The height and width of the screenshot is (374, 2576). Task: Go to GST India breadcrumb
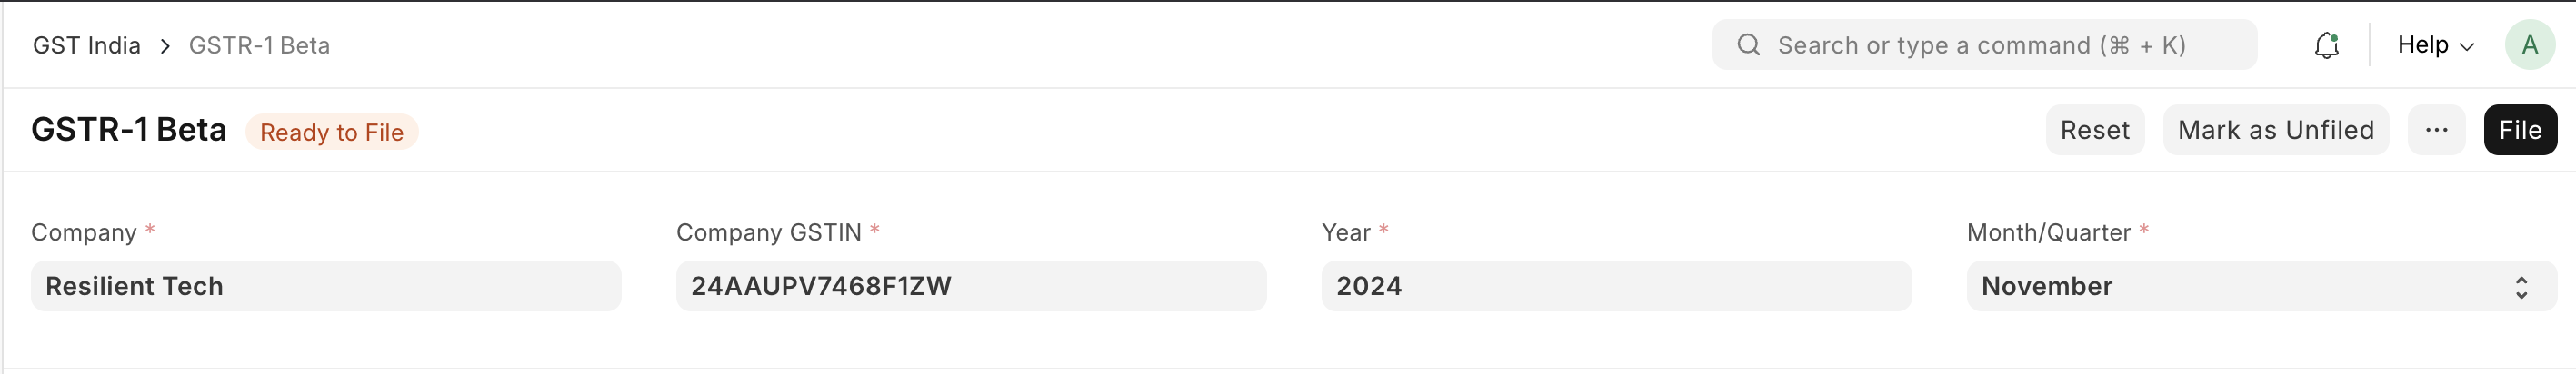(87, 46)
